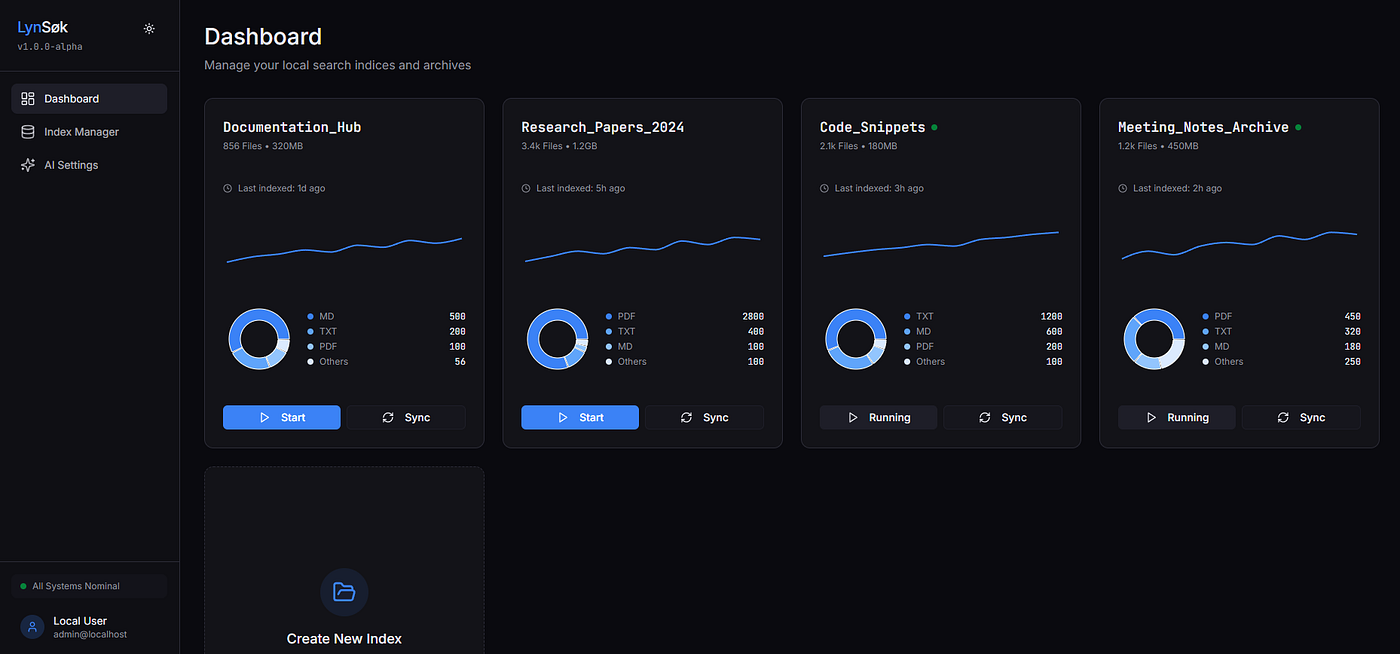
Task: Click the '3.4k Files • 1.2GB' text
Action: [x=559, y=146]
